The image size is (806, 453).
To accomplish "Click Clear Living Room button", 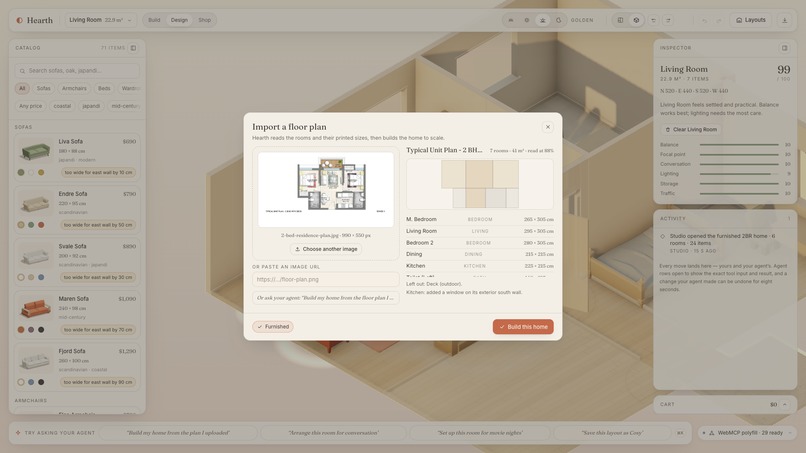I will pyautogui.click(x=691, y=130).
